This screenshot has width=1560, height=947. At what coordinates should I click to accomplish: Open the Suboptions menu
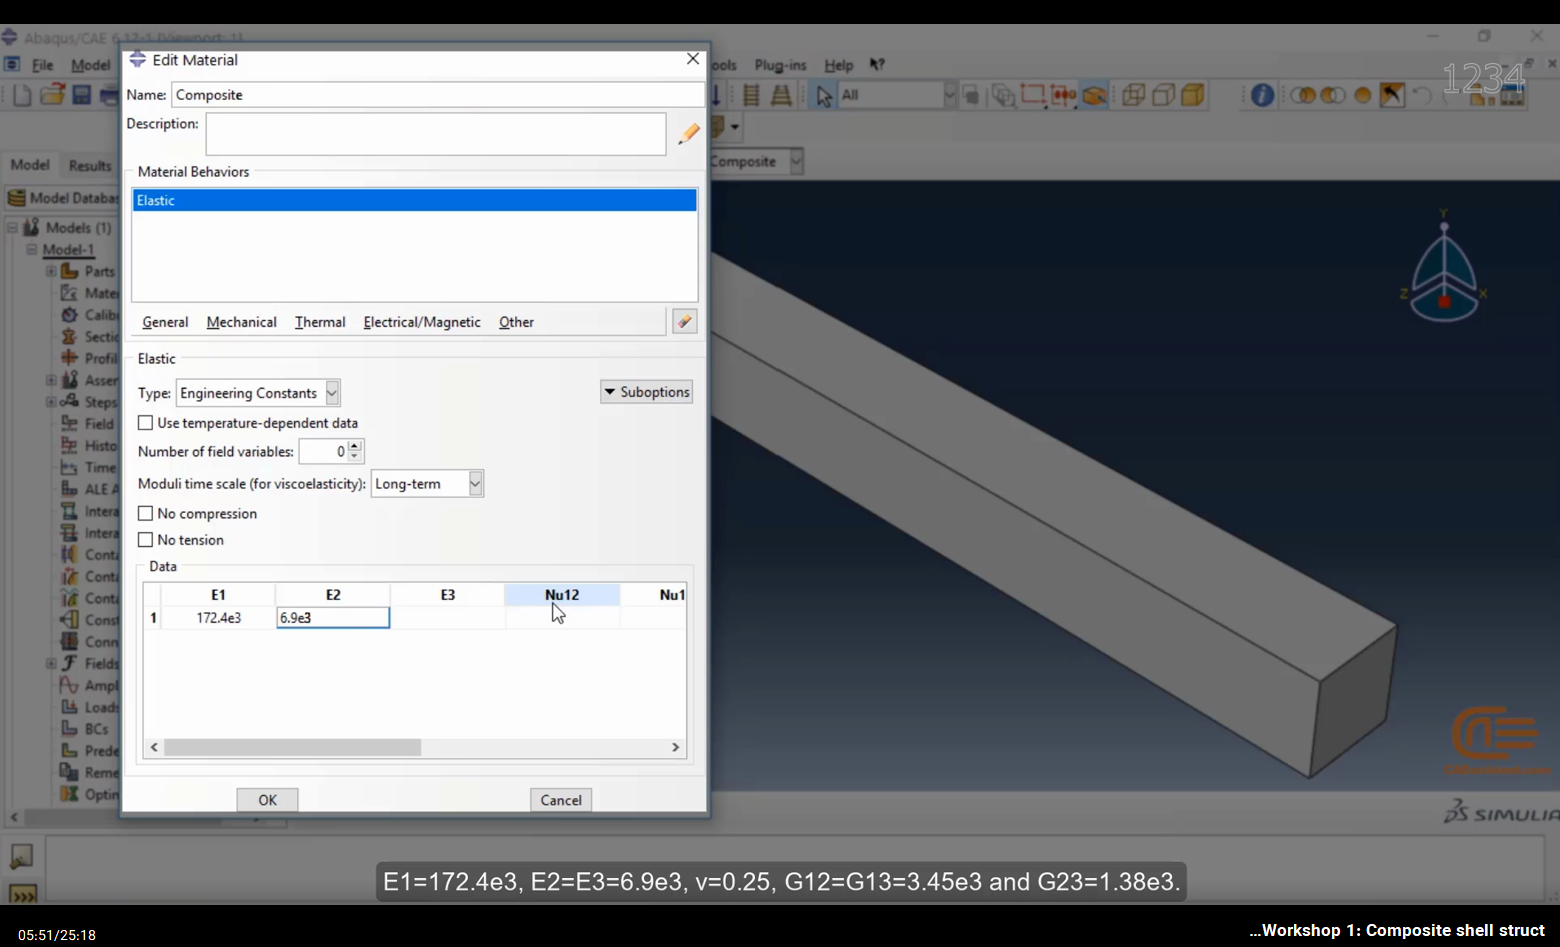[646, 392]
